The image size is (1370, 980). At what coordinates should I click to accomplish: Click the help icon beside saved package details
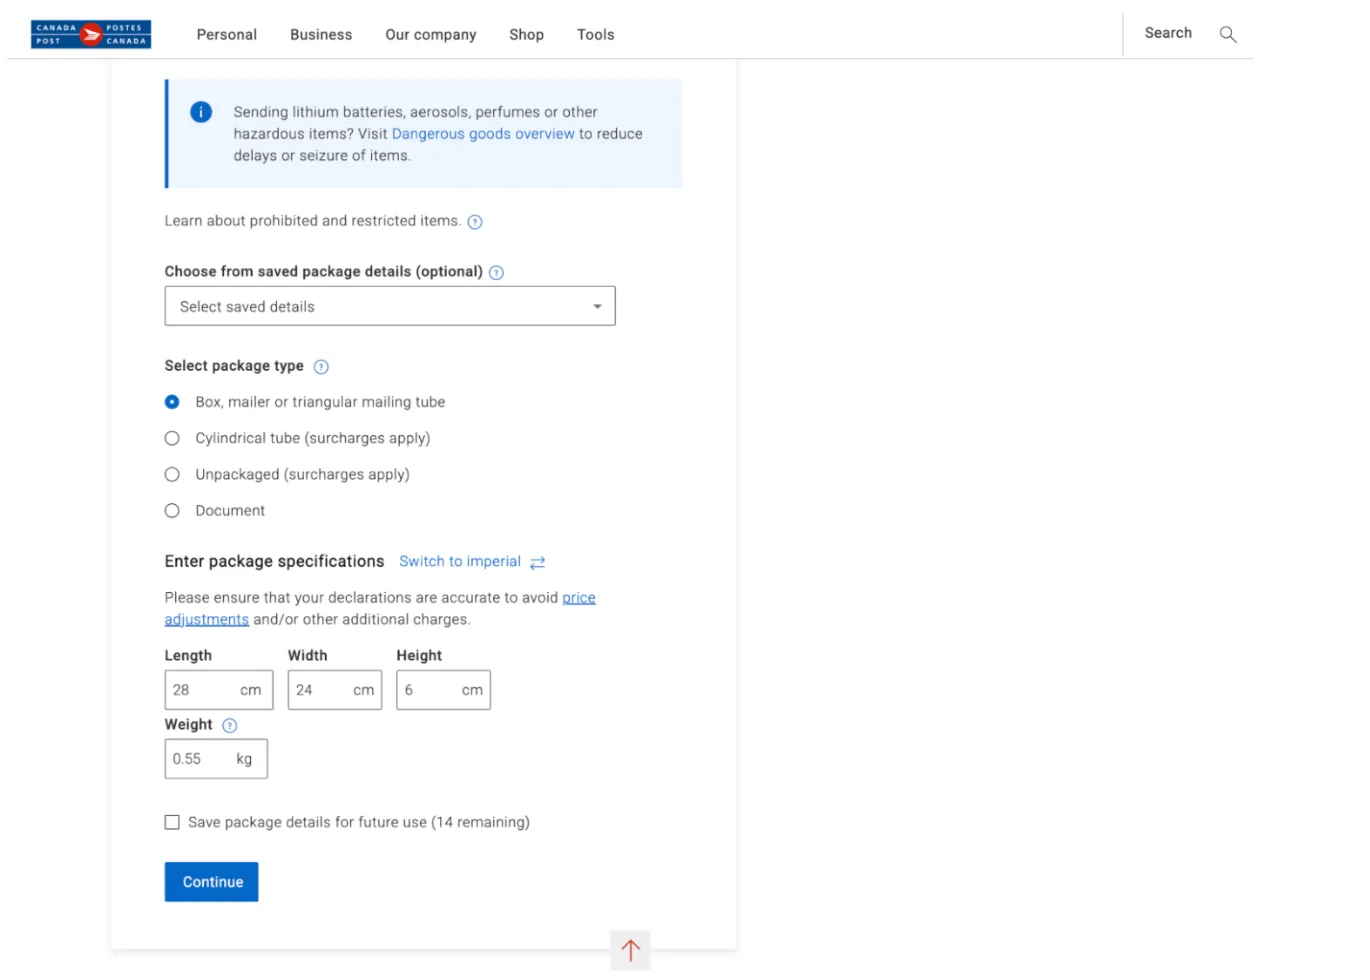point(496,272)
